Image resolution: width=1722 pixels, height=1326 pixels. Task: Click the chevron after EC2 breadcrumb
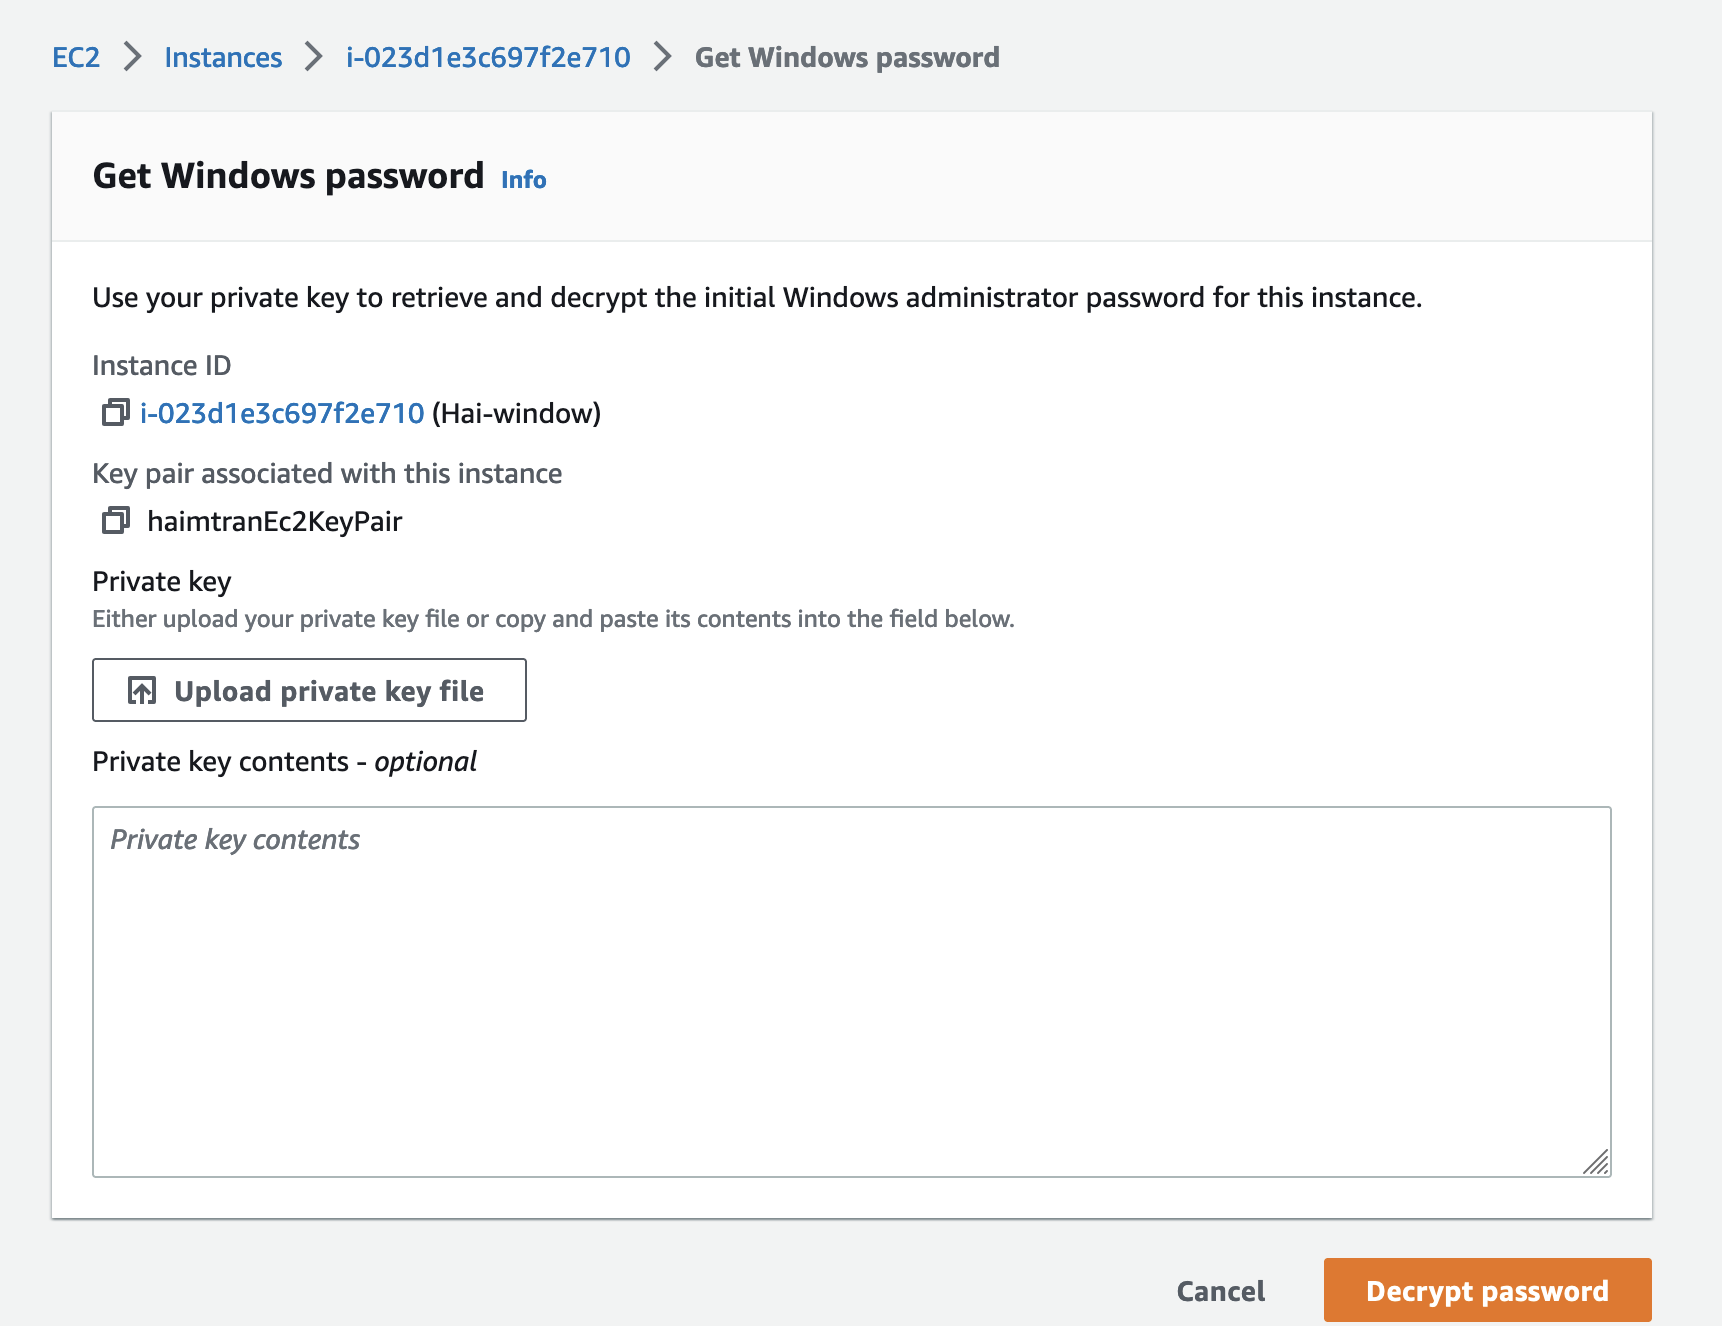click(x=133, y=57)
